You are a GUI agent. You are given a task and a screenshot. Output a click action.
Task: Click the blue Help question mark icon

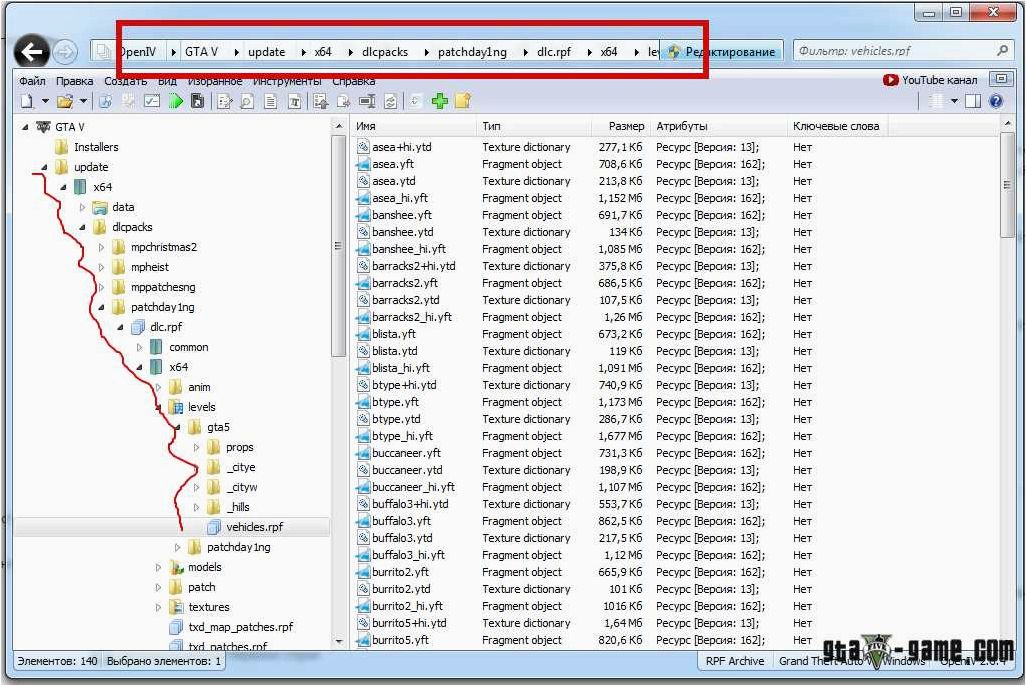coord(996,101)
